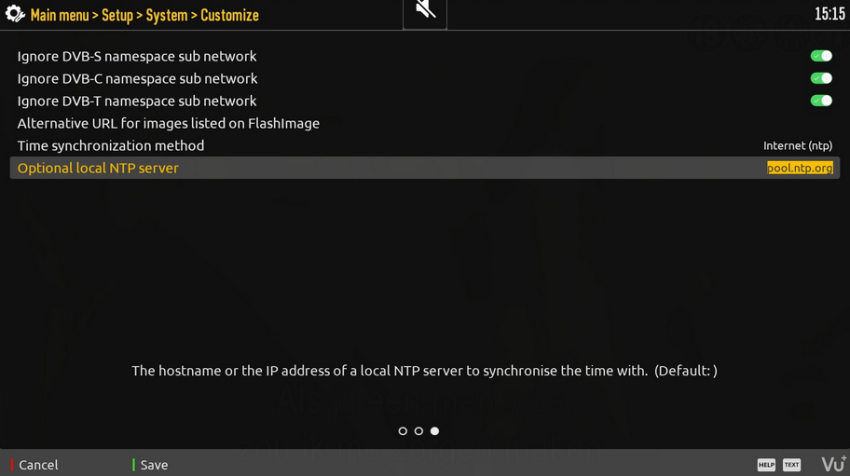
Task: Click the 15:15 clock display
Action: [x=829, y=15]
